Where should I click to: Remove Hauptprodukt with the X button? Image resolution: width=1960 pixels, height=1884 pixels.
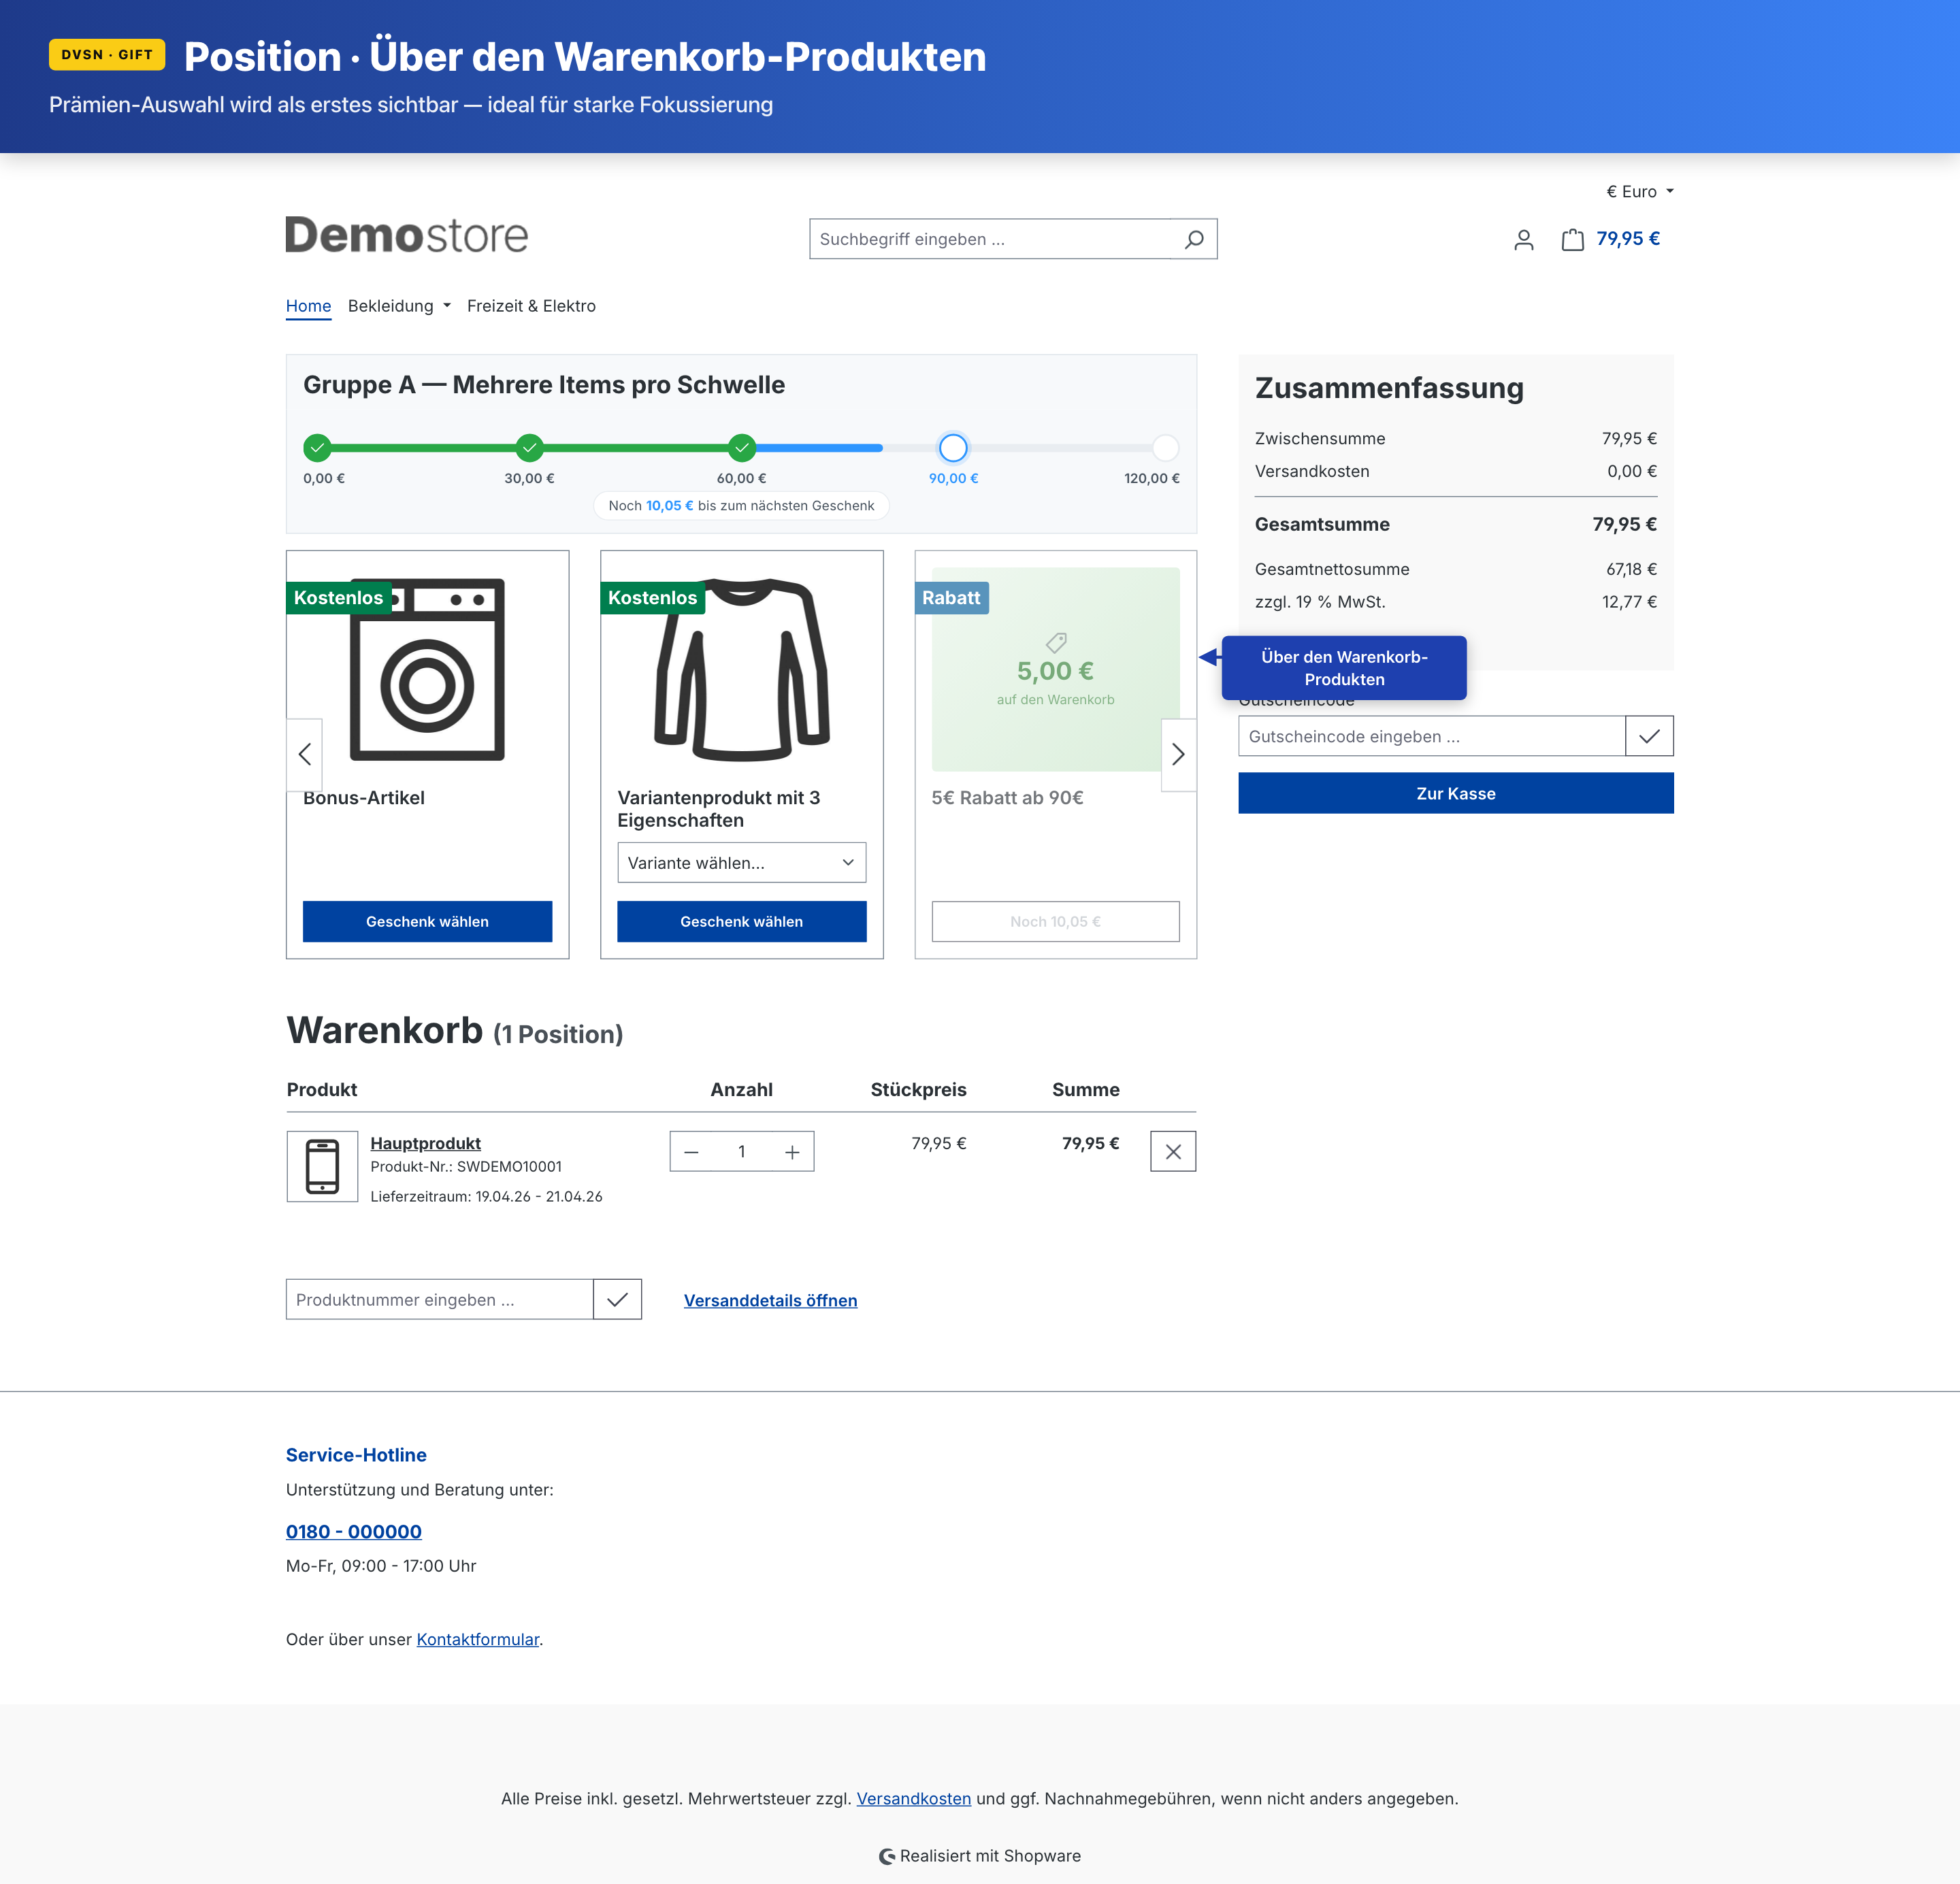1172,1151
